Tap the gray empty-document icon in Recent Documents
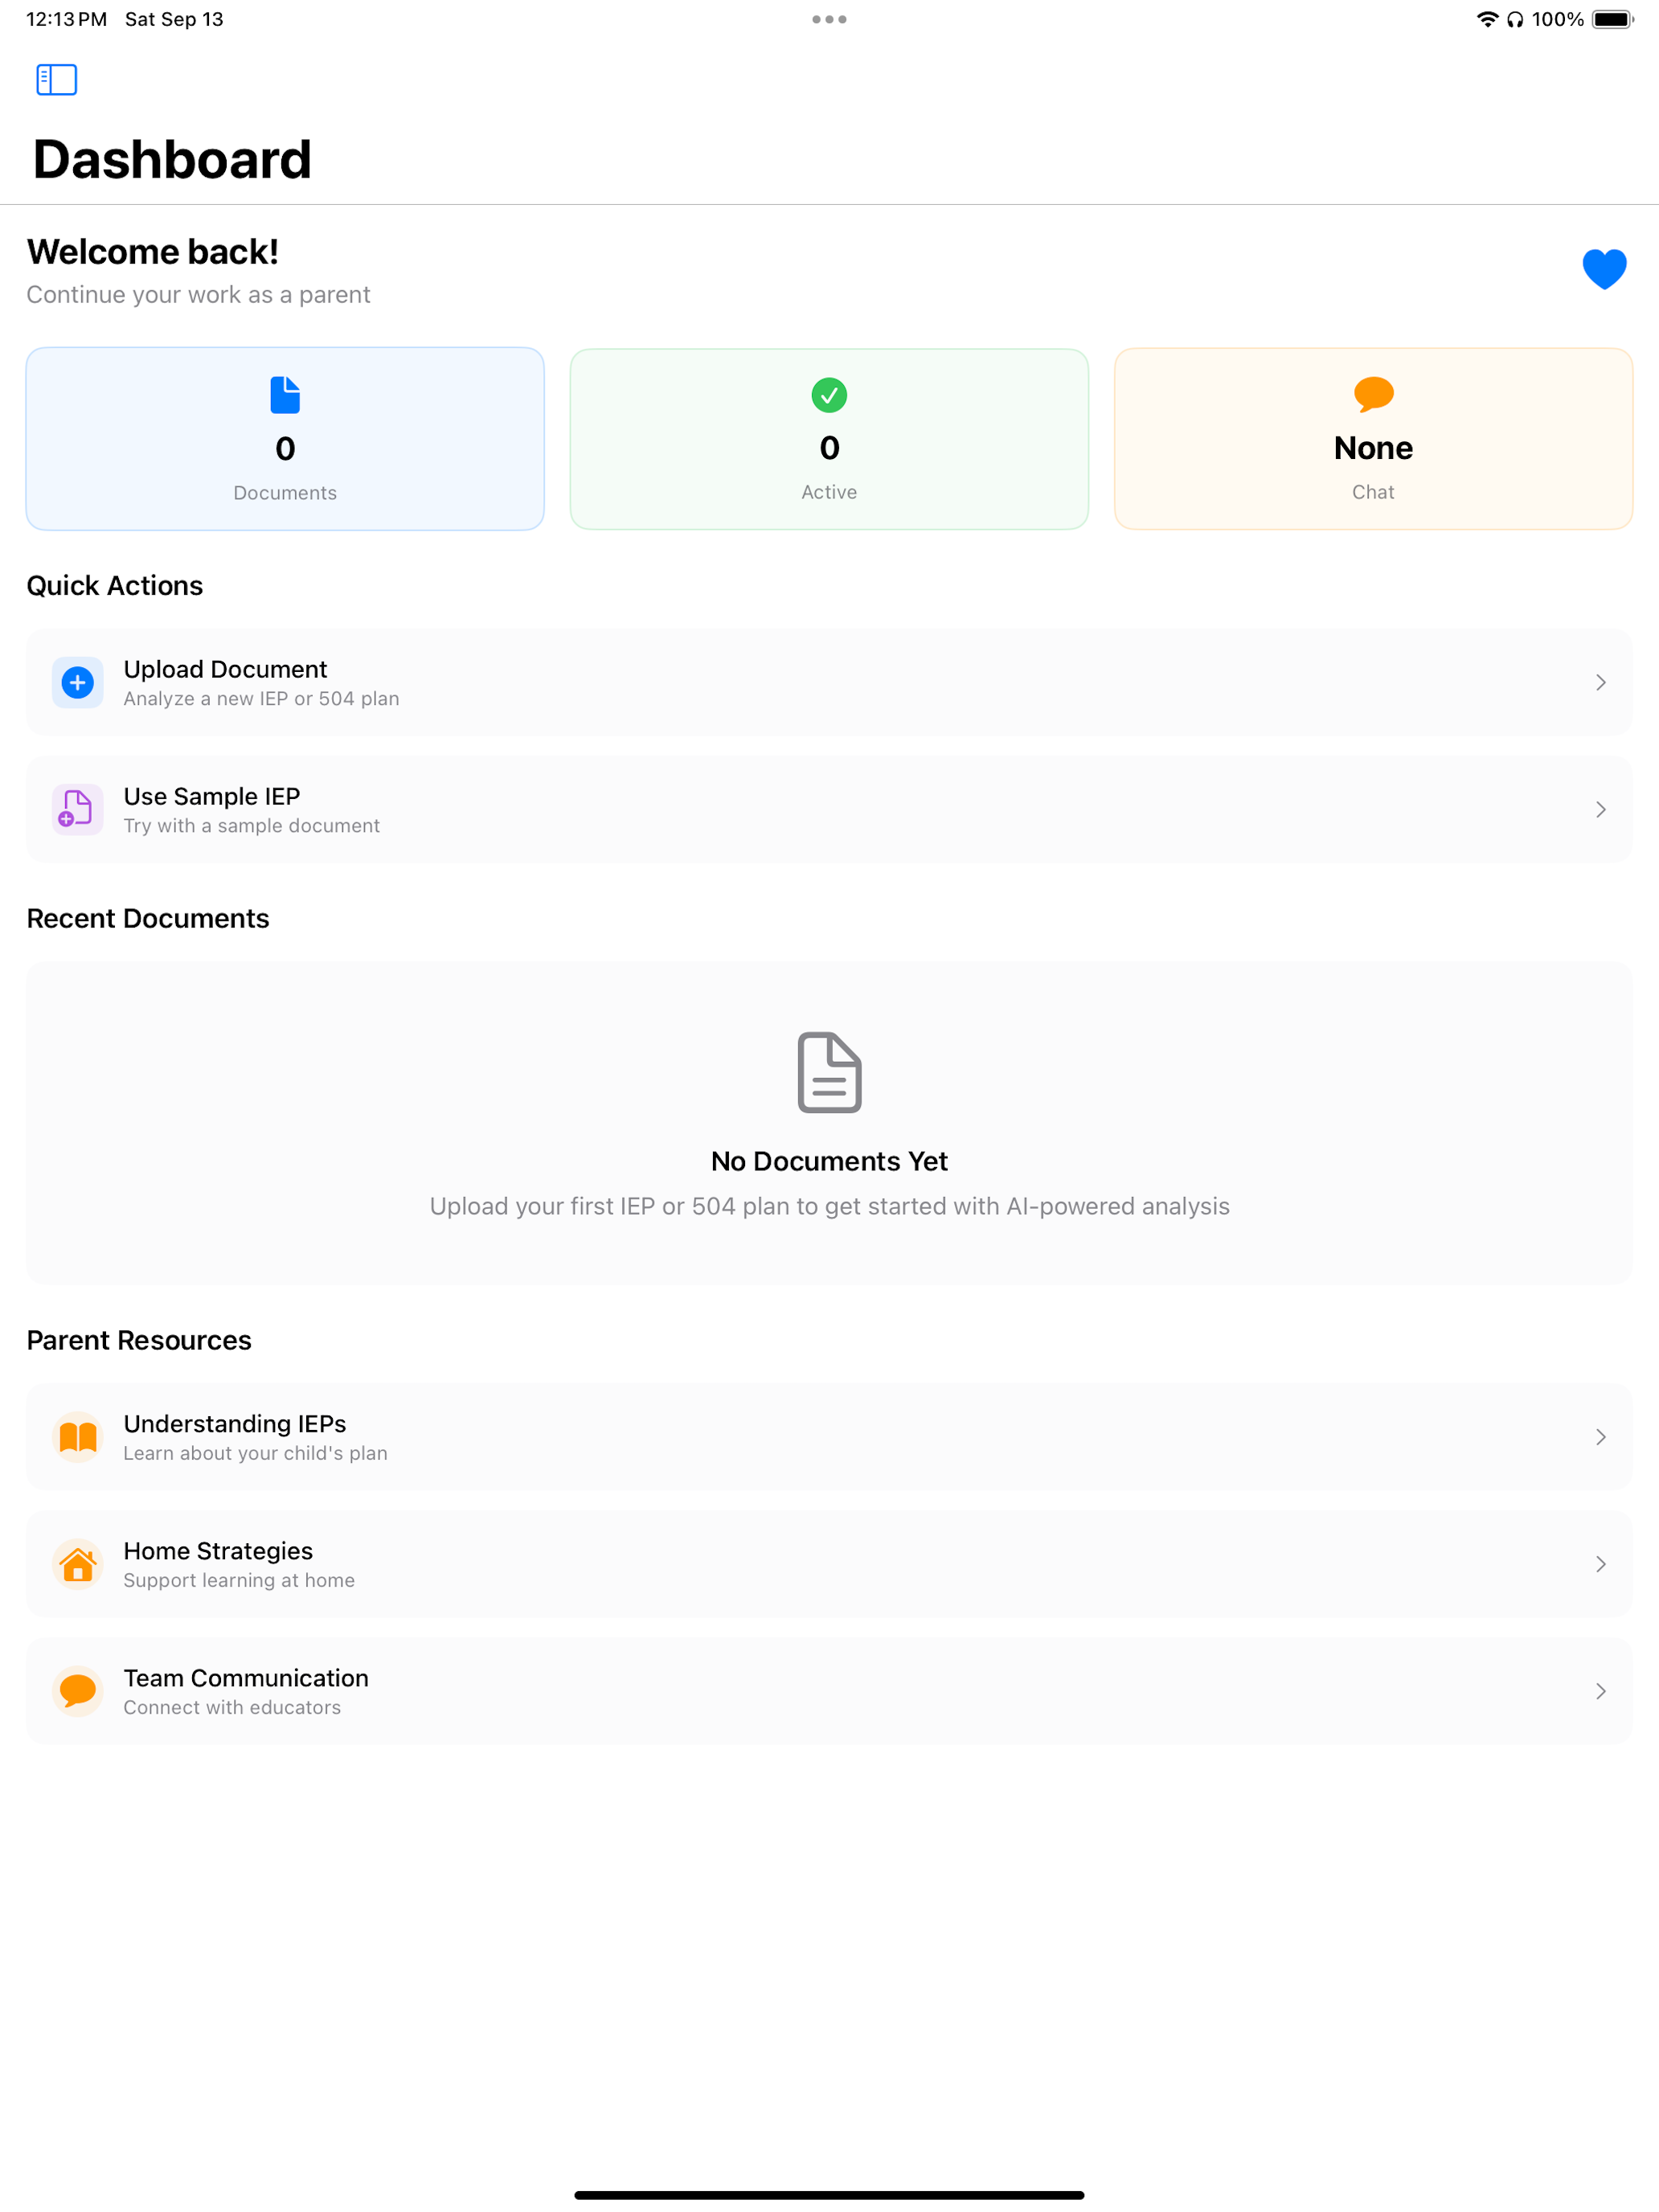The width and height of the screenshot is (1659, 2212). [829, 1072]
